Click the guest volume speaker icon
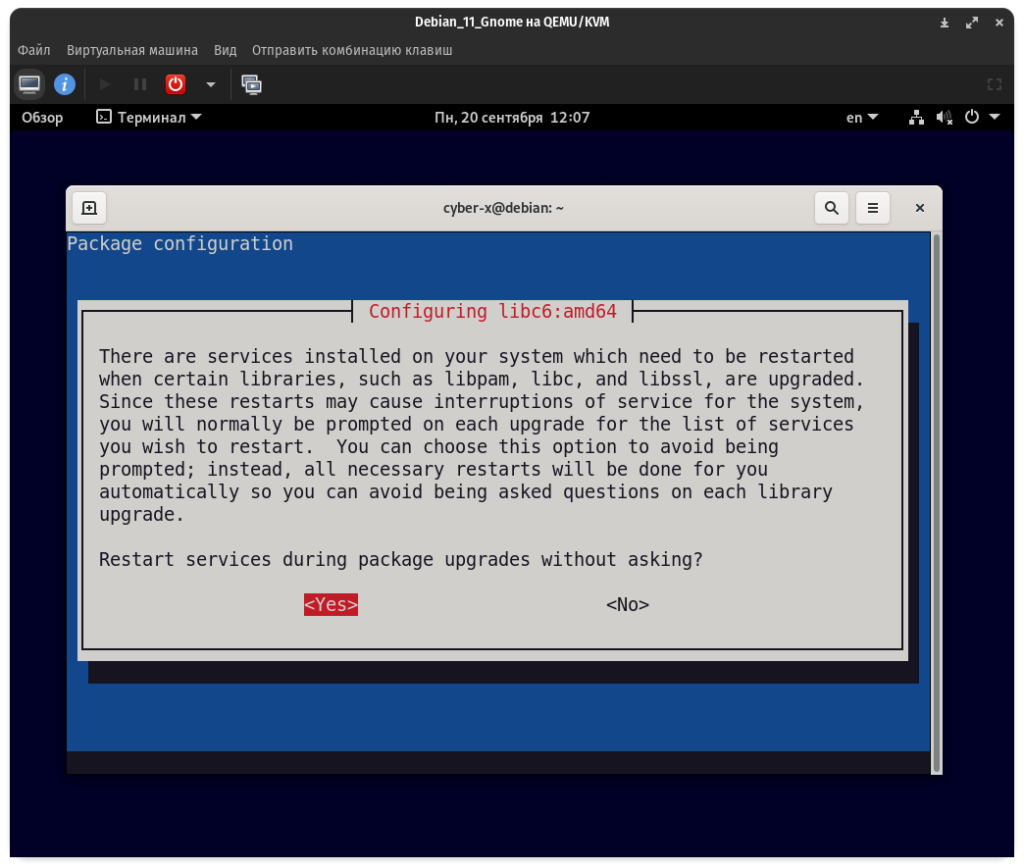Screen dimensions: 1024x868 click(944, 117)
